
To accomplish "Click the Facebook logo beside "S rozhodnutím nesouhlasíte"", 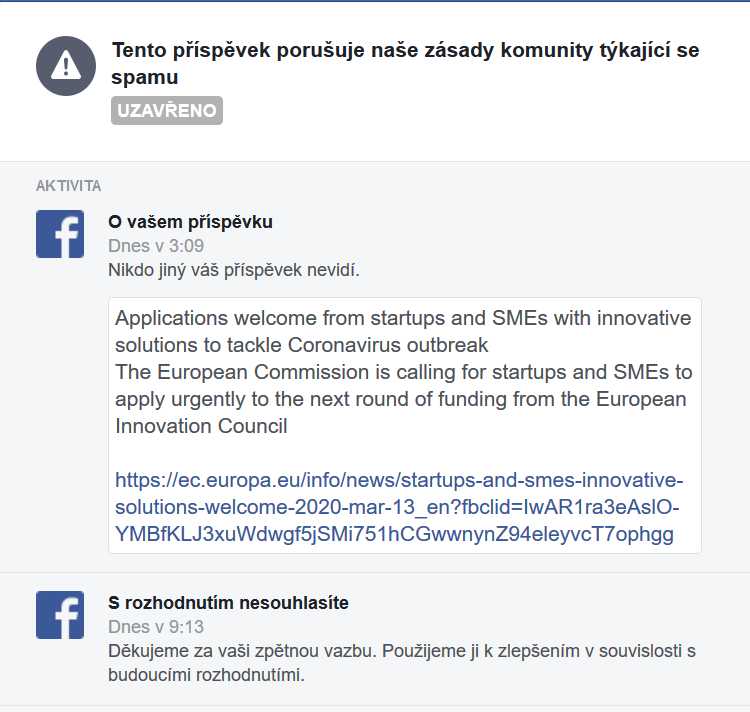I will pyautogui.click(x=60, y=615).
